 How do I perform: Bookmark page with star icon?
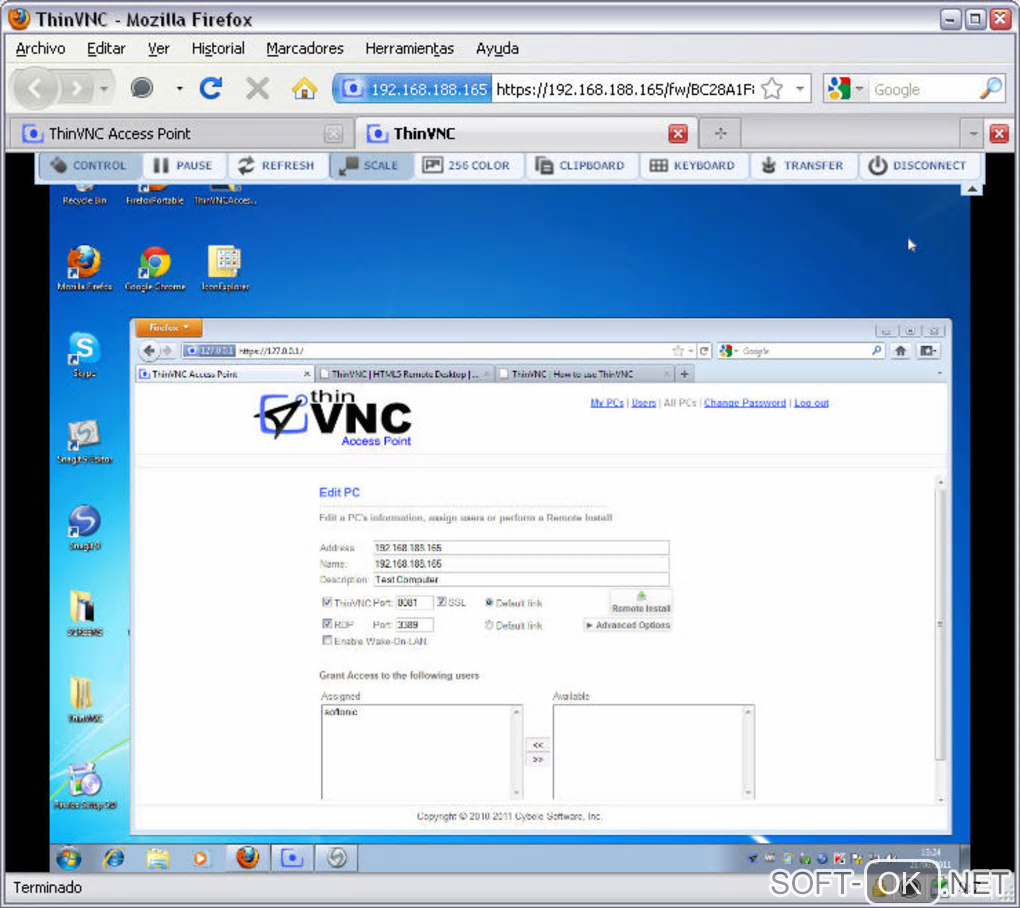[772, 88]
